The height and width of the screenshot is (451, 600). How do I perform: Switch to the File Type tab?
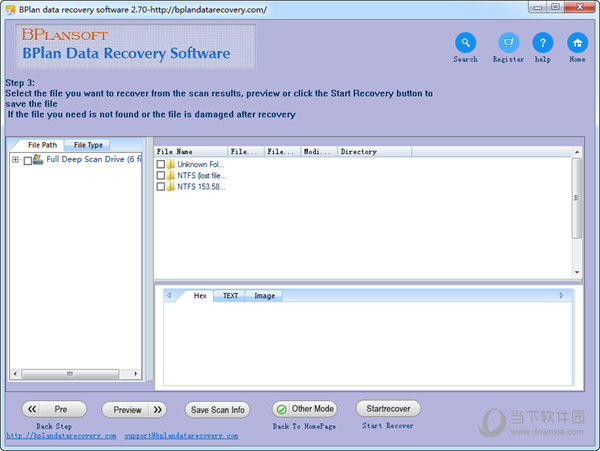click(88, 145)
